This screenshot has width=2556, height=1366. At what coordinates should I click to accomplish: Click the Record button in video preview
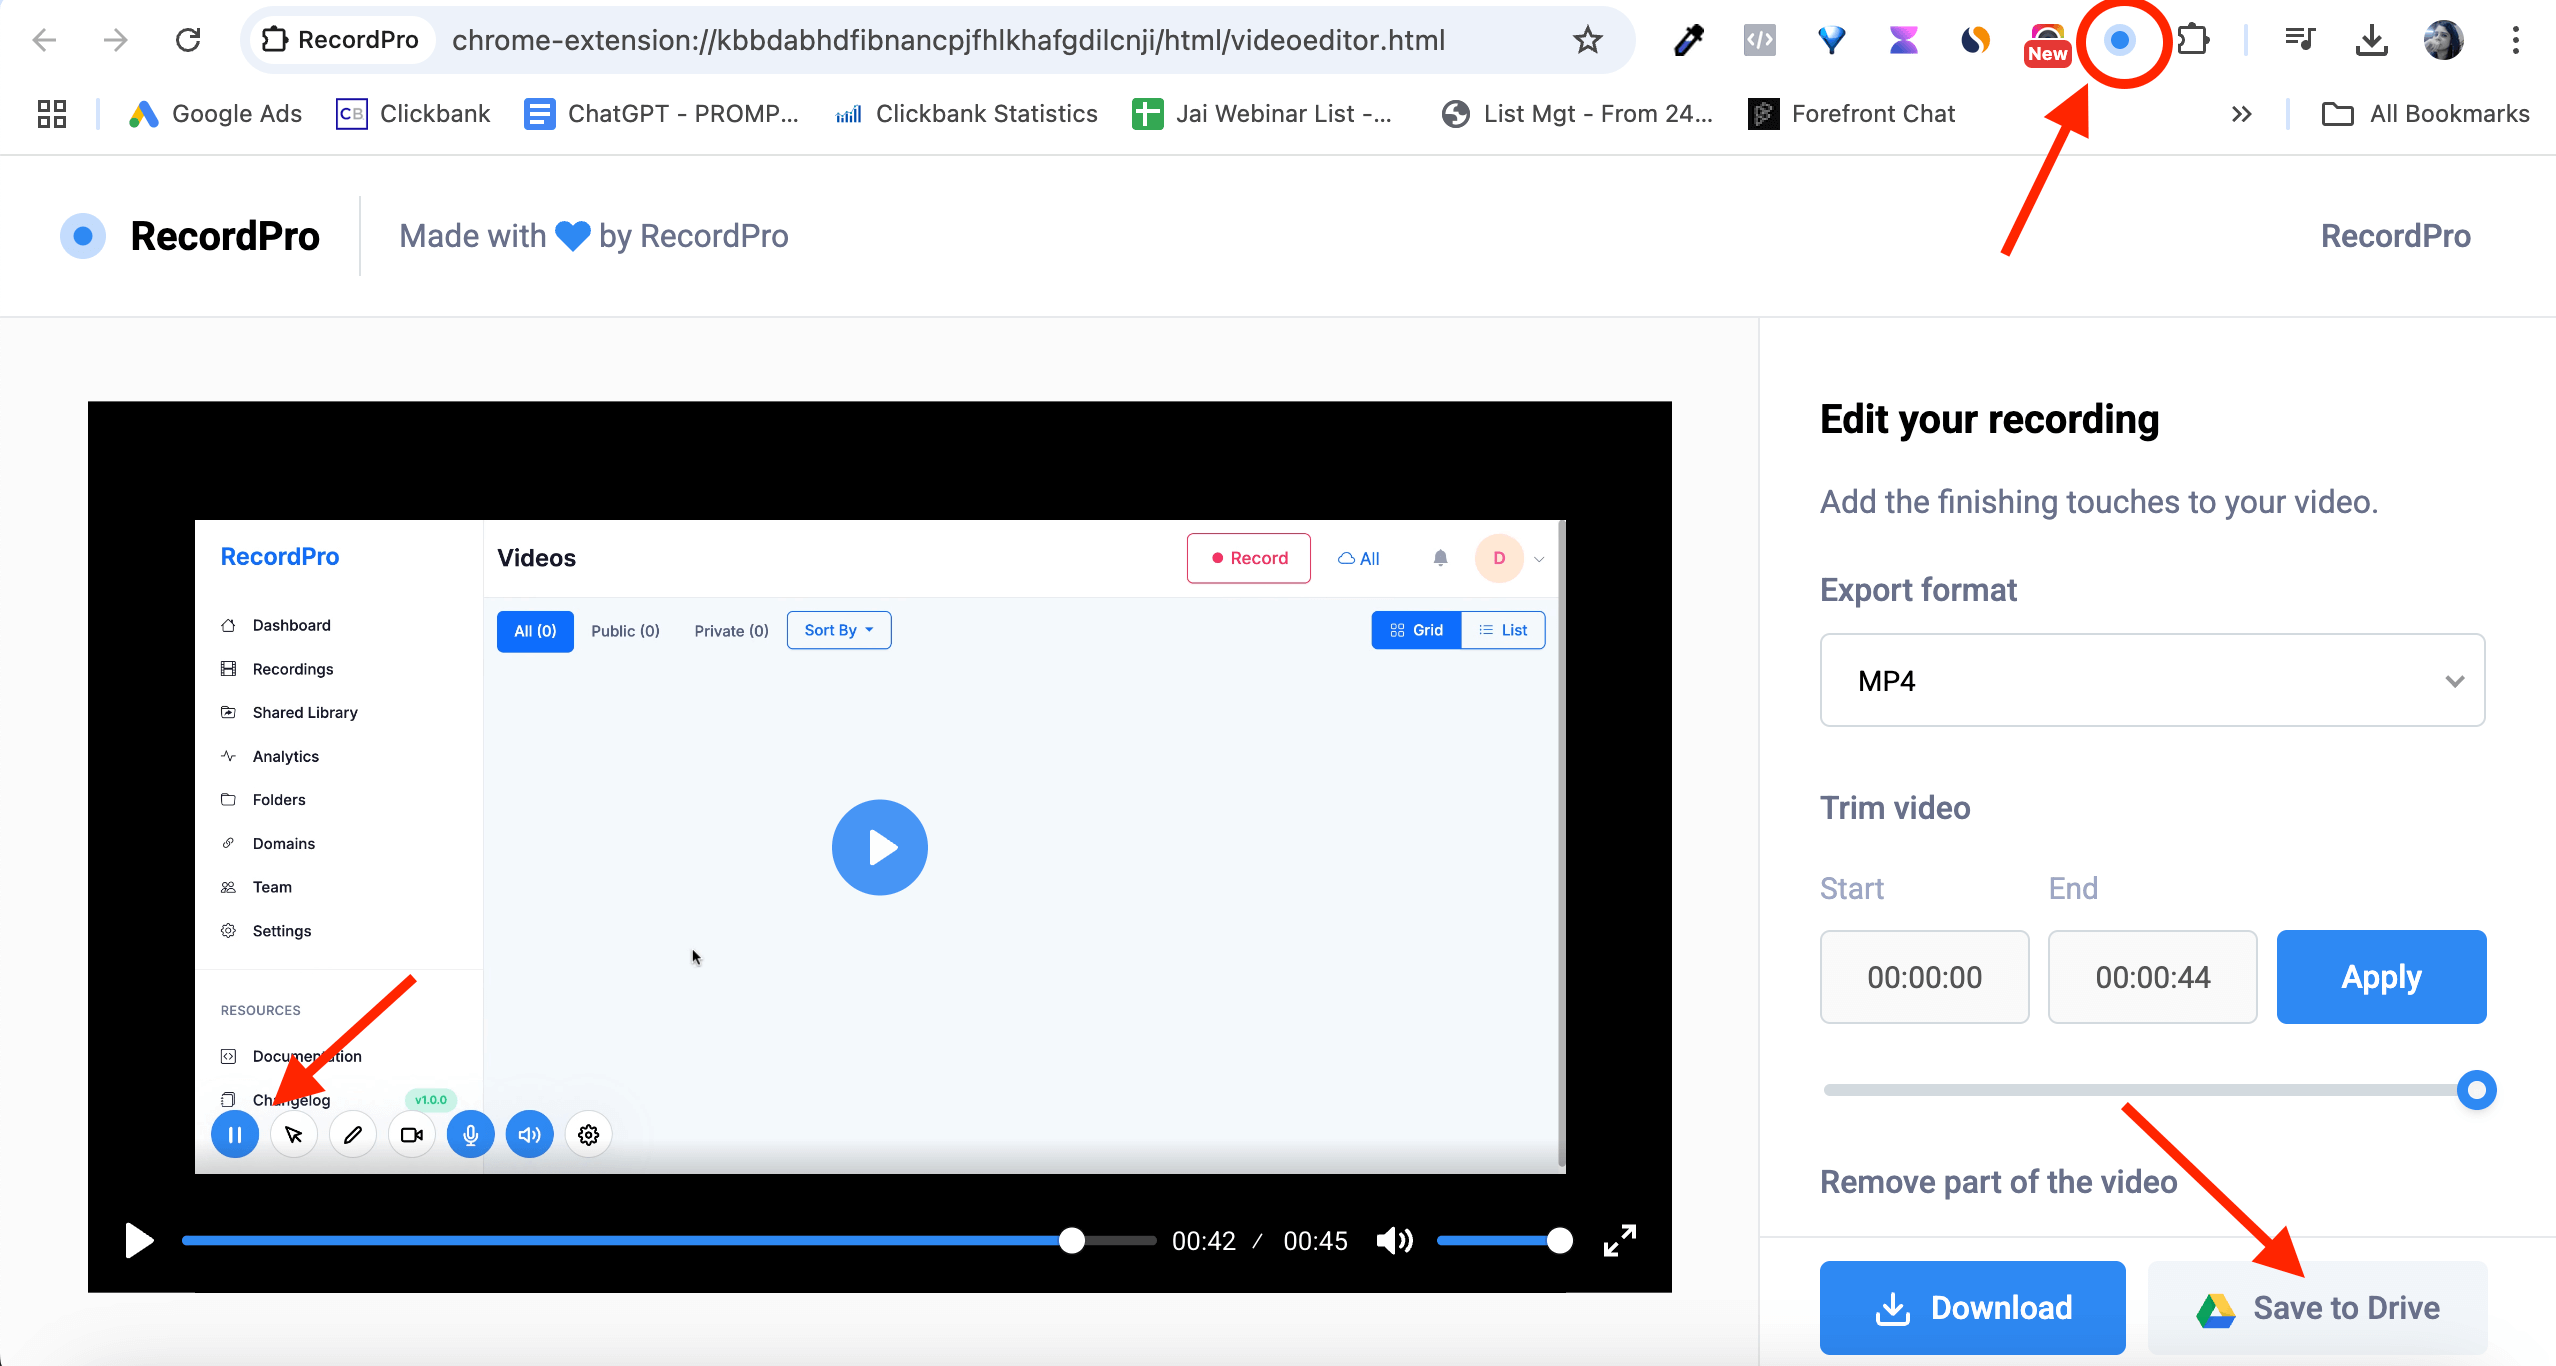tap(1248, 558)
